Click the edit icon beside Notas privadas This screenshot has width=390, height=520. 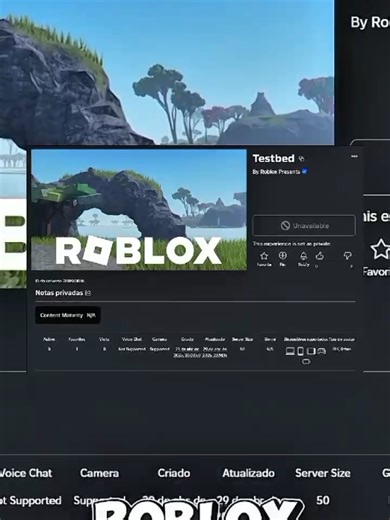88,293
